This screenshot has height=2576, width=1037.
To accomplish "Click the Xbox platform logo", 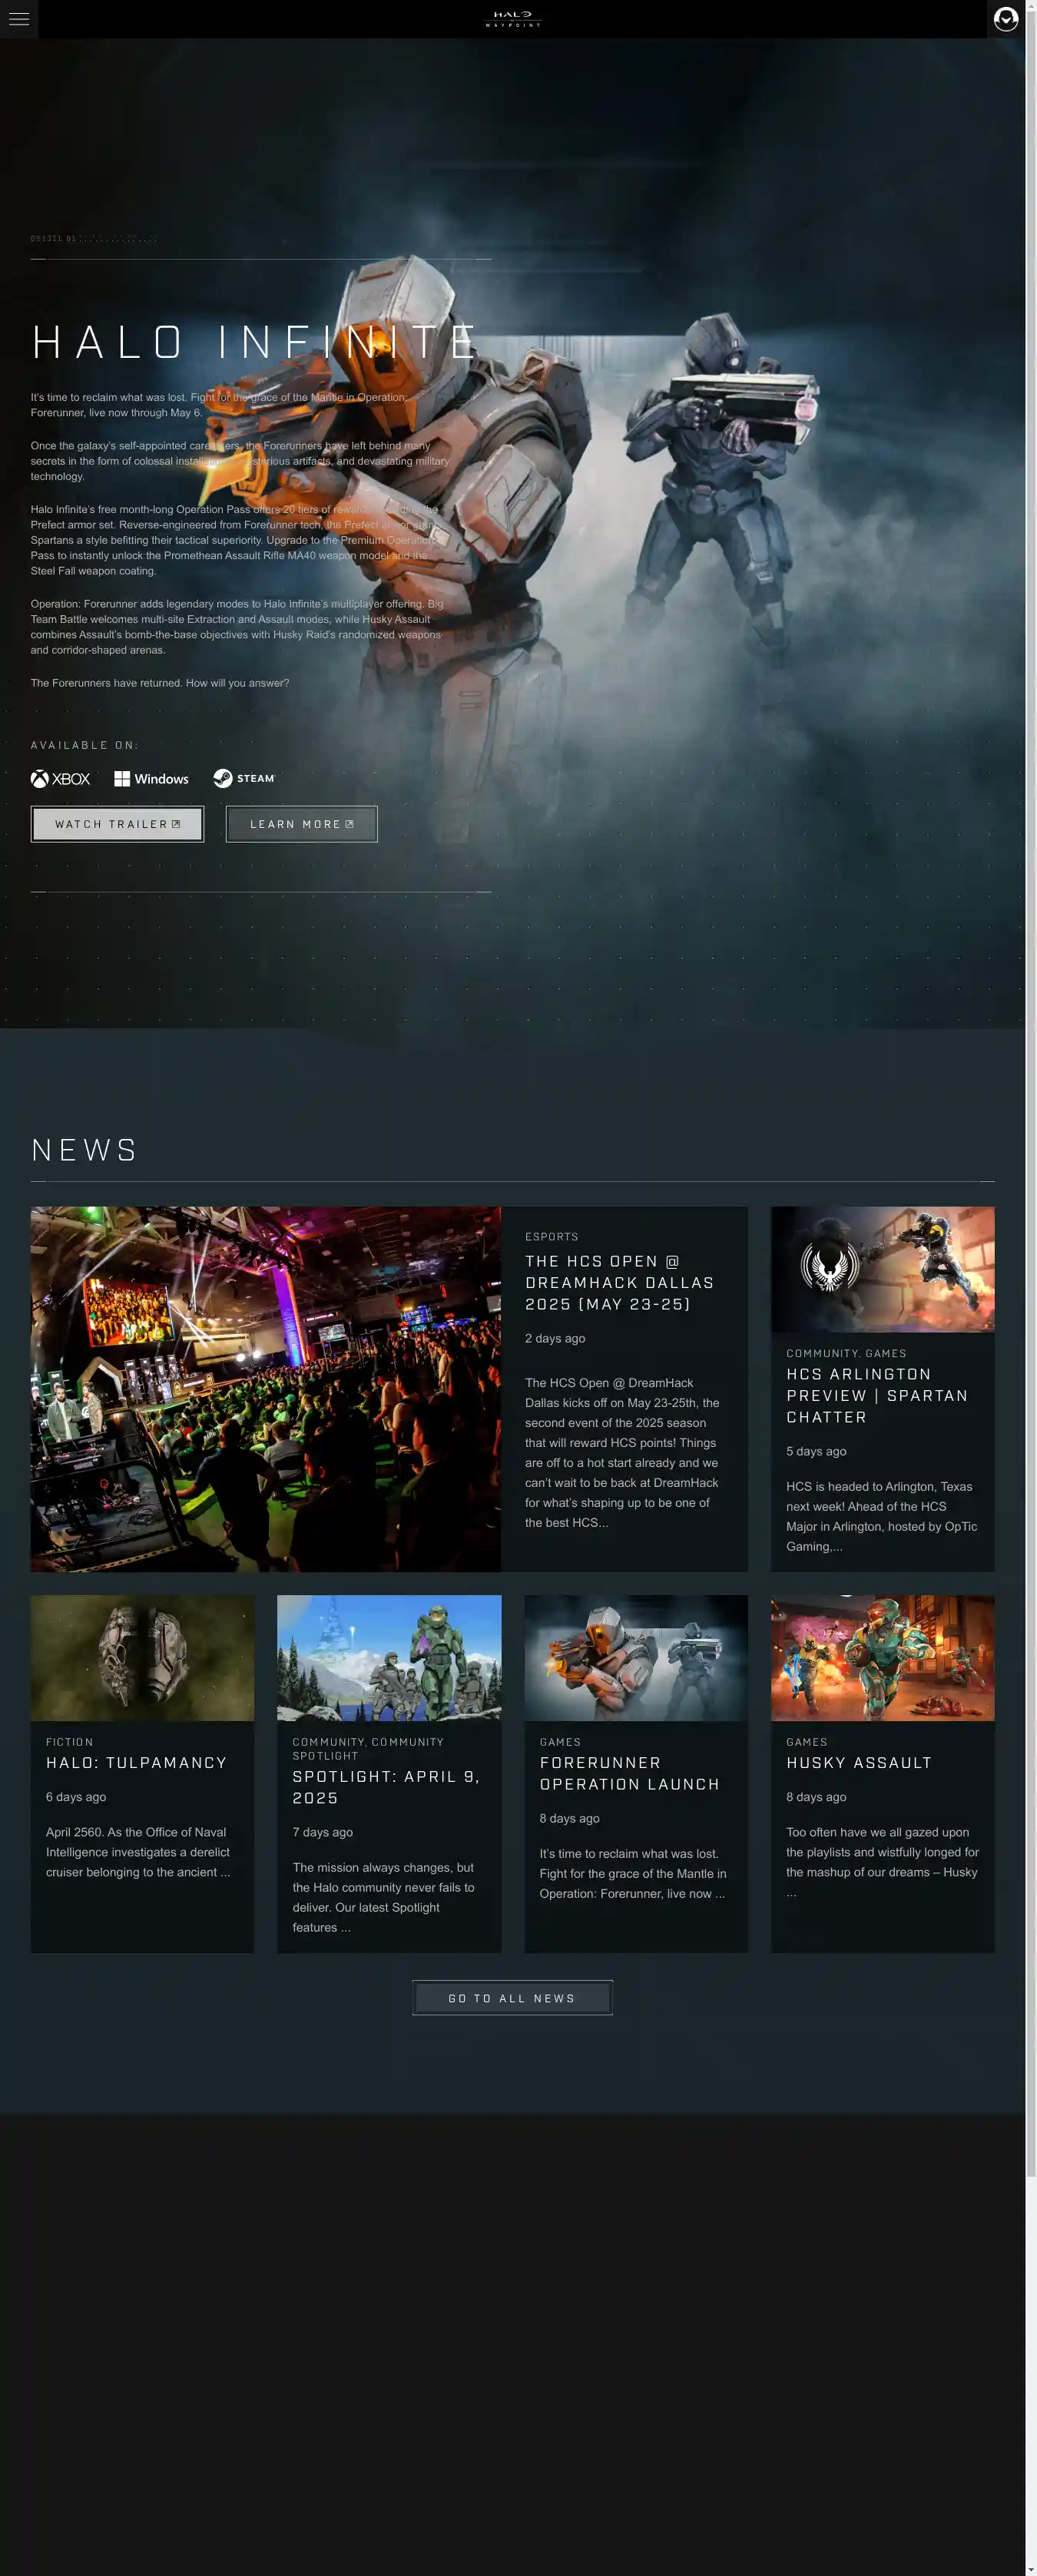I will [61, 779].
